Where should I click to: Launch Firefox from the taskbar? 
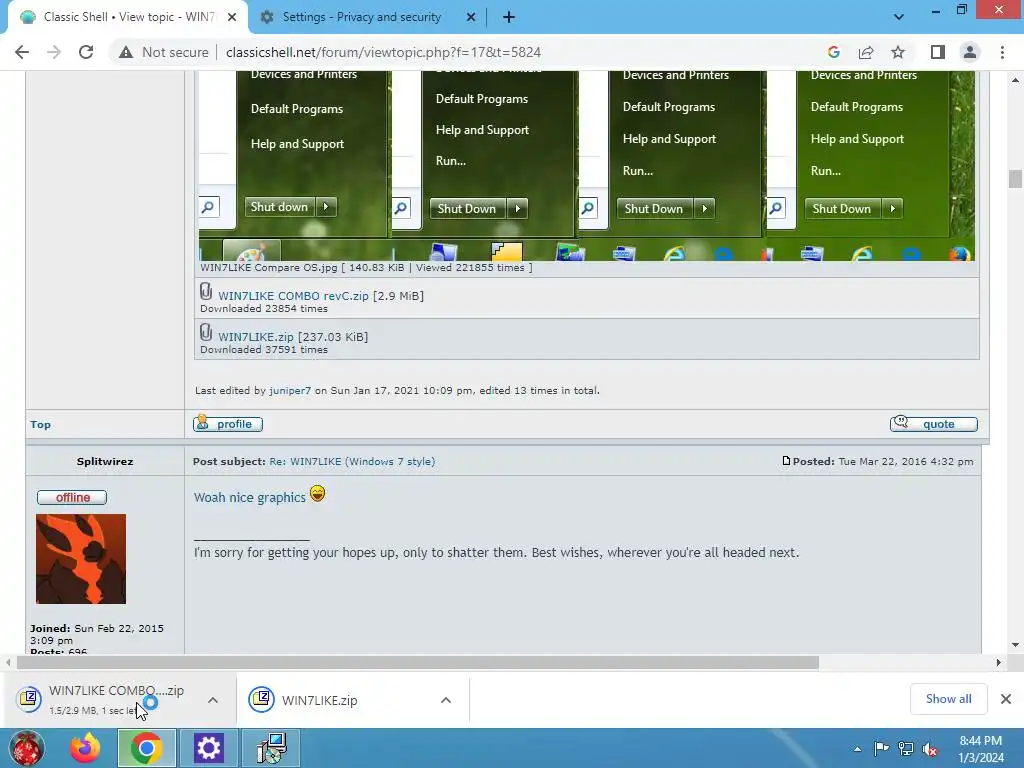pyautogui.click(x=86, y=748)
